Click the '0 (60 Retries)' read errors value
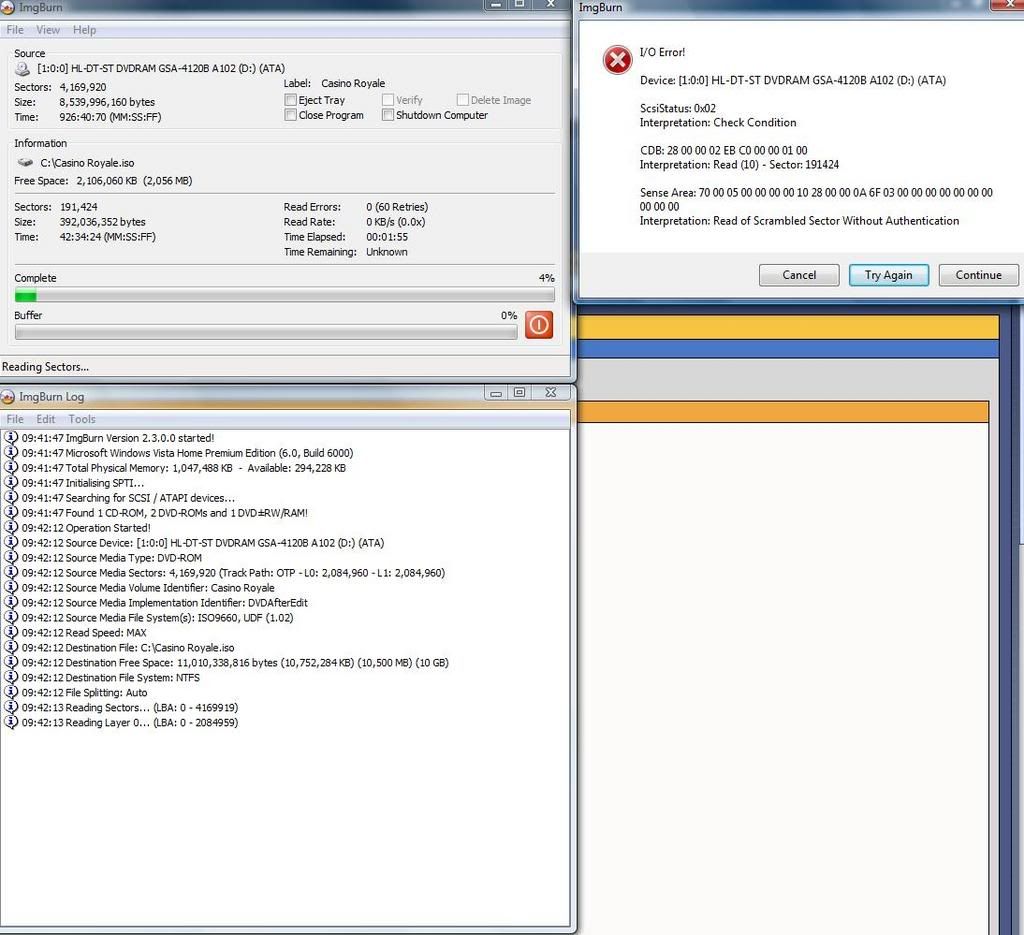This screenshot has height=935, width=1024. coord(397,207)
